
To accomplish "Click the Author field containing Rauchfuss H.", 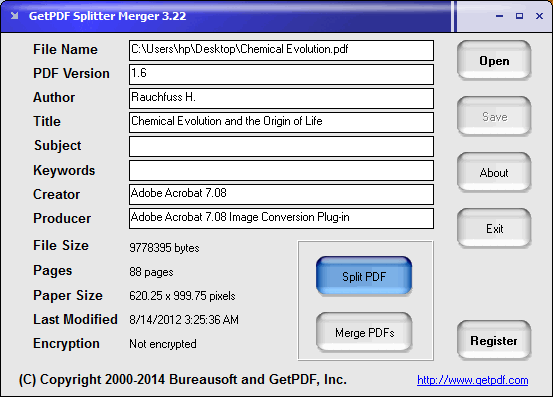I will point(281,98).
